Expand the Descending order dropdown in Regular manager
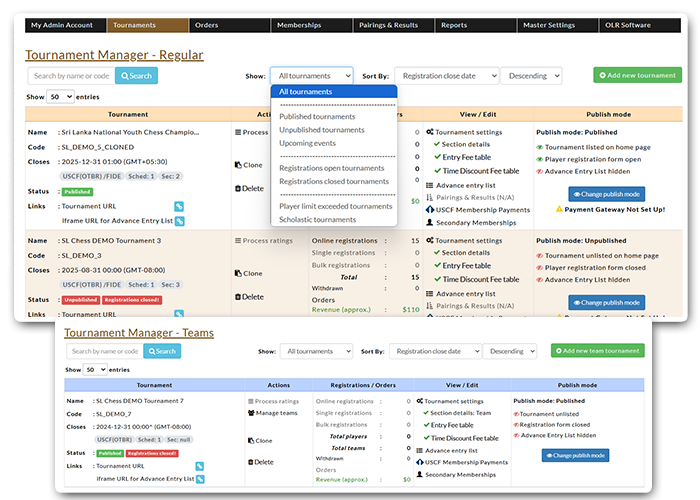 [530, 76]
